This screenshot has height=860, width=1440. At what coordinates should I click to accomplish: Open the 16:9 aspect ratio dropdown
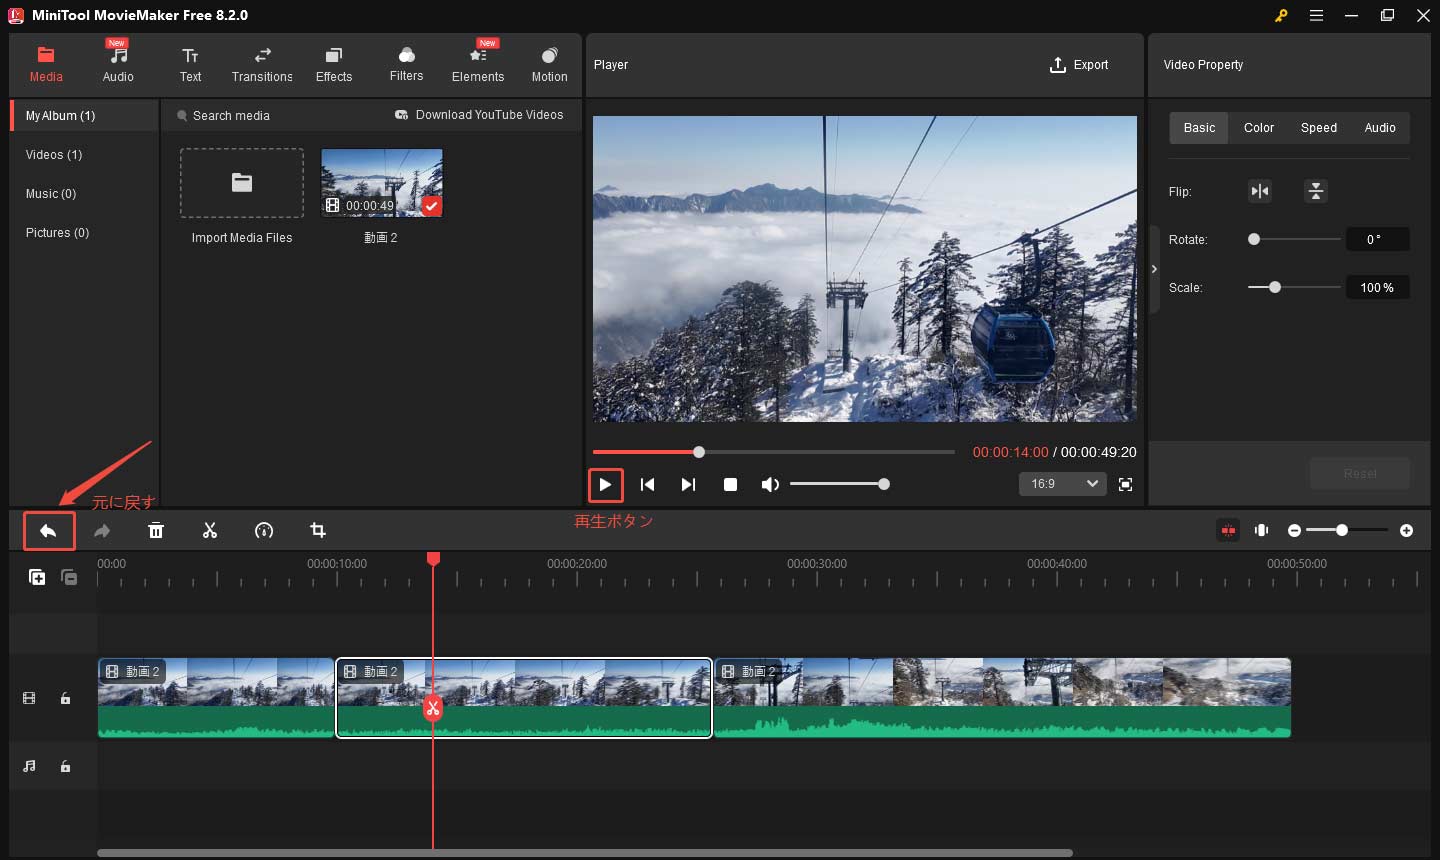pos(1062,484)
